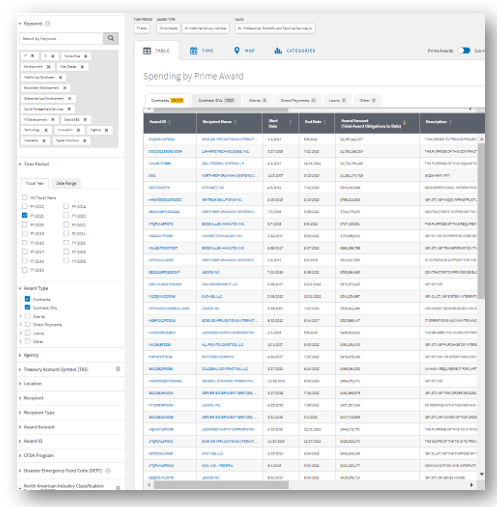The height and width of the screenshot is (507, 498).
Task: Switch to the Categories view tab
Action: coord(295,51)
